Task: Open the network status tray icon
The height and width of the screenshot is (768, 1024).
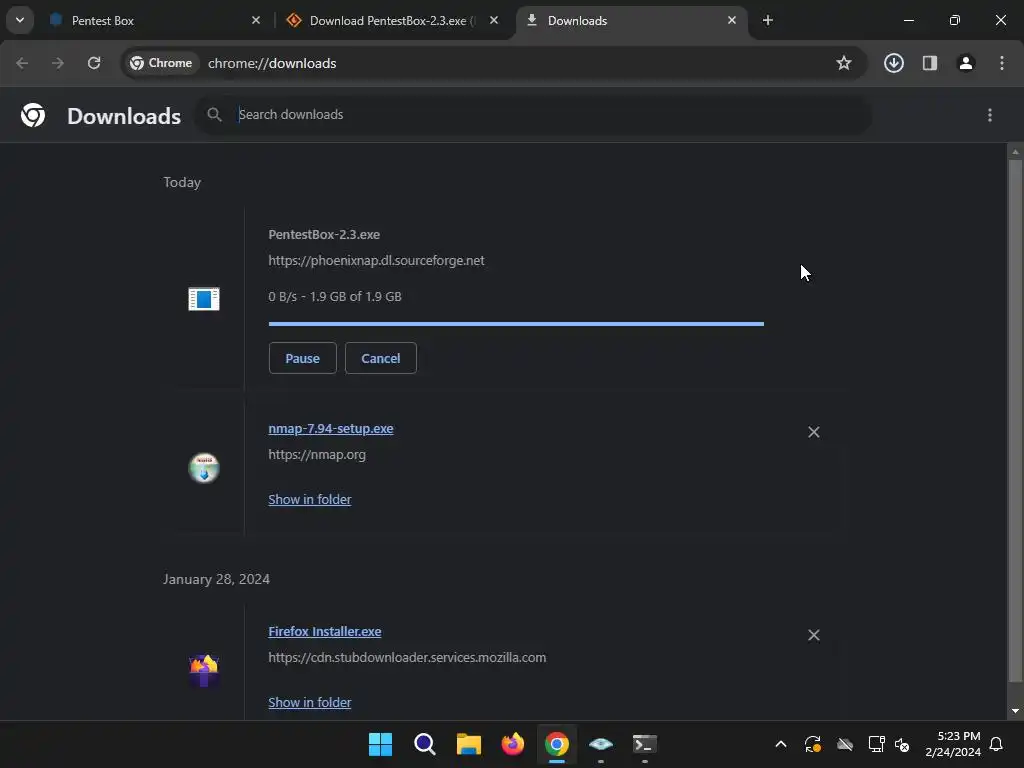Action: pos(876,744)
